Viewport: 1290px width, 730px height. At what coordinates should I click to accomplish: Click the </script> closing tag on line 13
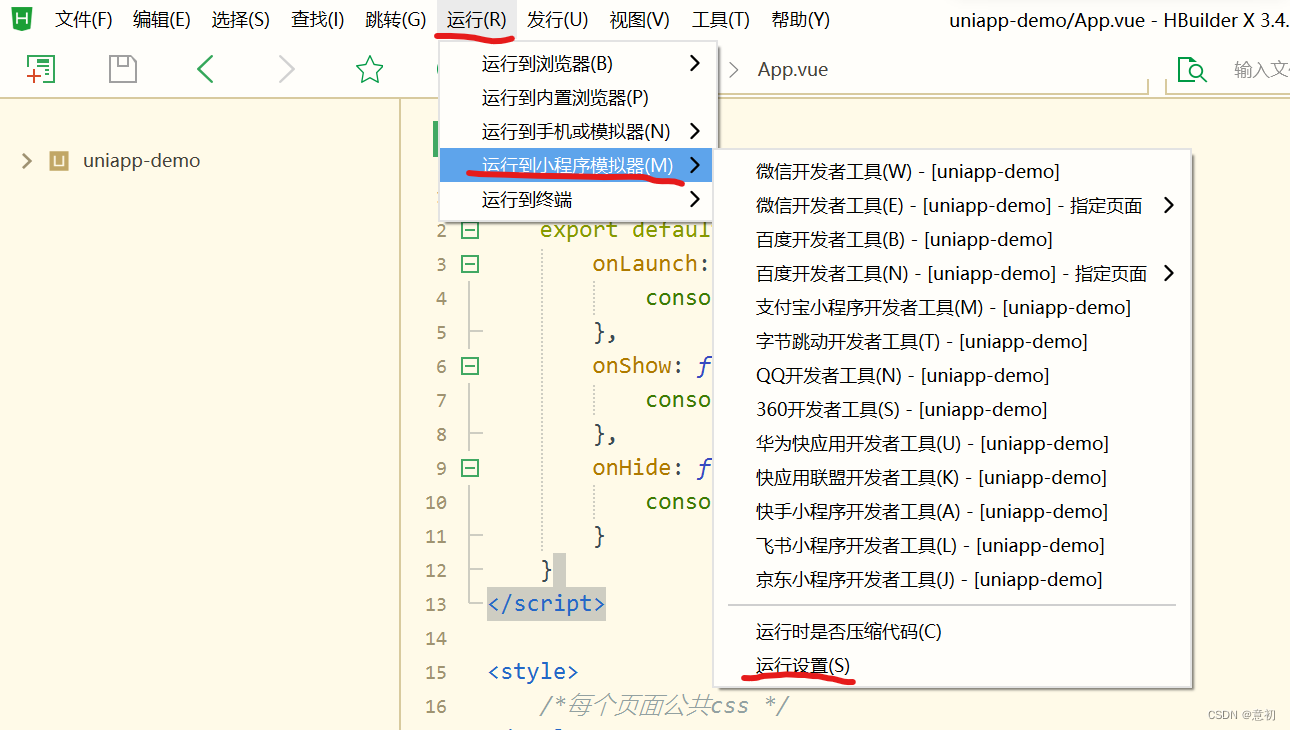click(546, 604)
